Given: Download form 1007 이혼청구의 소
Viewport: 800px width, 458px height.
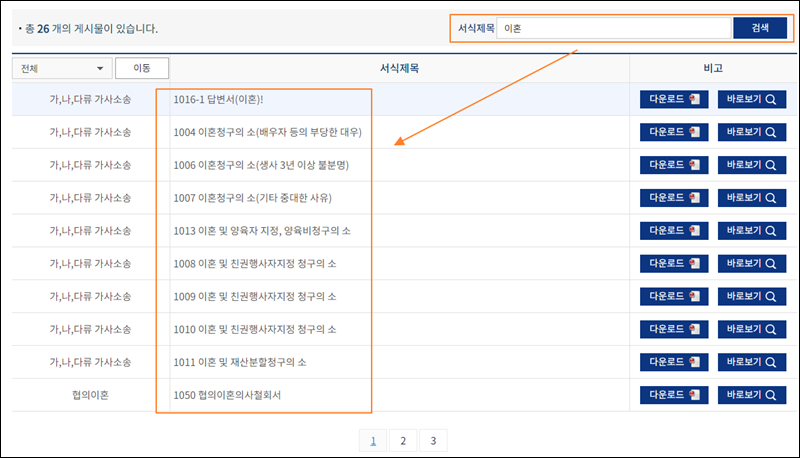Looking at the screenshot, I should tap(674, 198).
